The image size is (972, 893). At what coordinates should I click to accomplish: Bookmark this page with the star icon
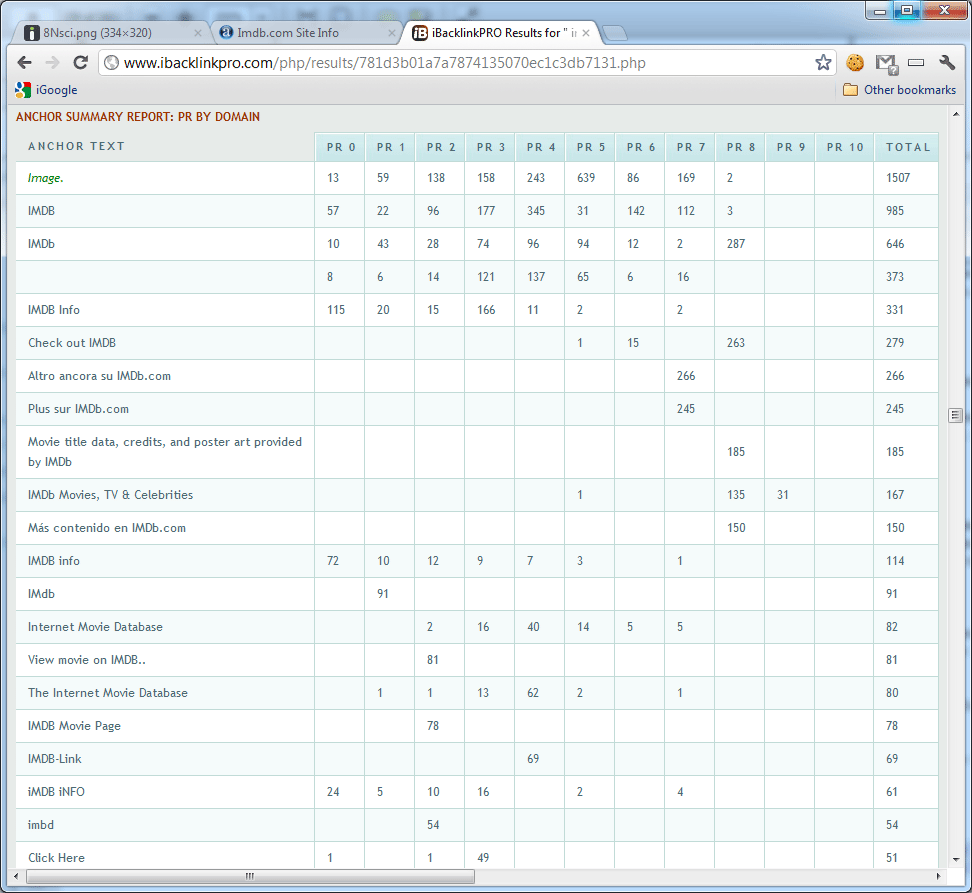[x=823, y=63]
